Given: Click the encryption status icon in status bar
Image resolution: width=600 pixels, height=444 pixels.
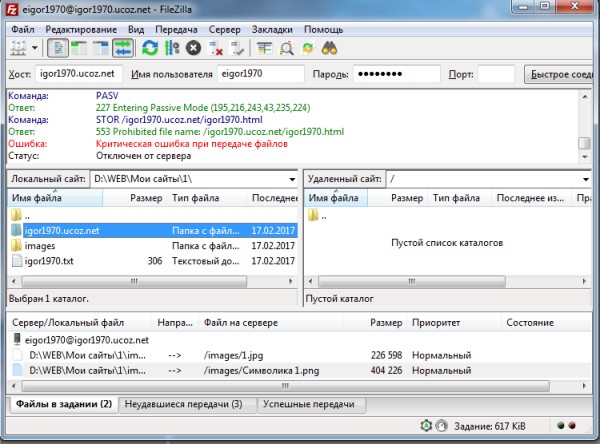Looking at the screenshot, I should coord(426,426).
